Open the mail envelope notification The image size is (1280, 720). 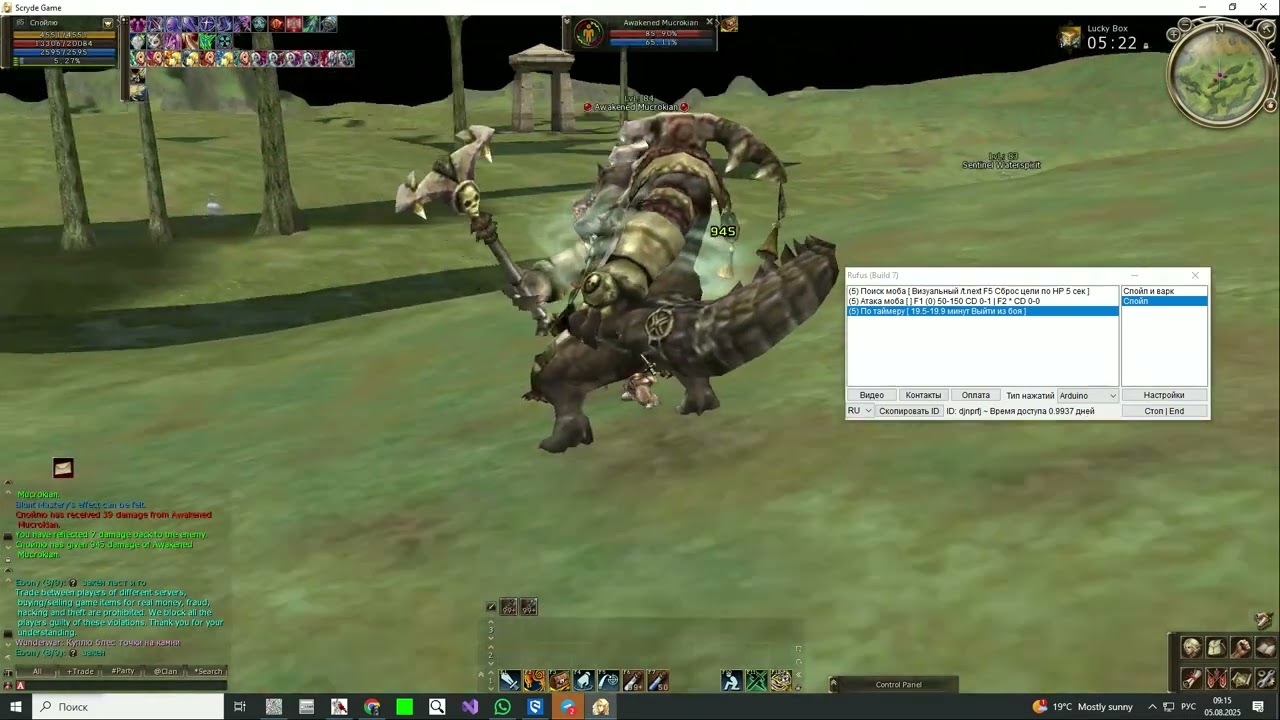point(63,467)
